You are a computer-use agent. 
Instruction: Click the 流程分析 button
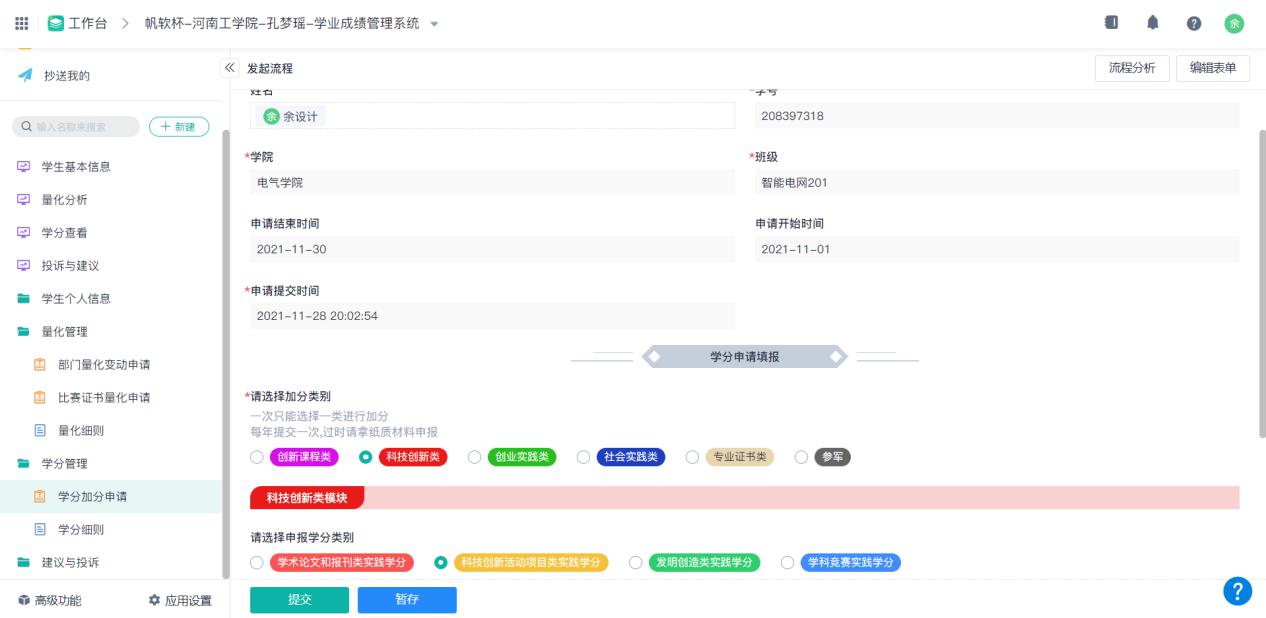click(x=1132, y=67)
